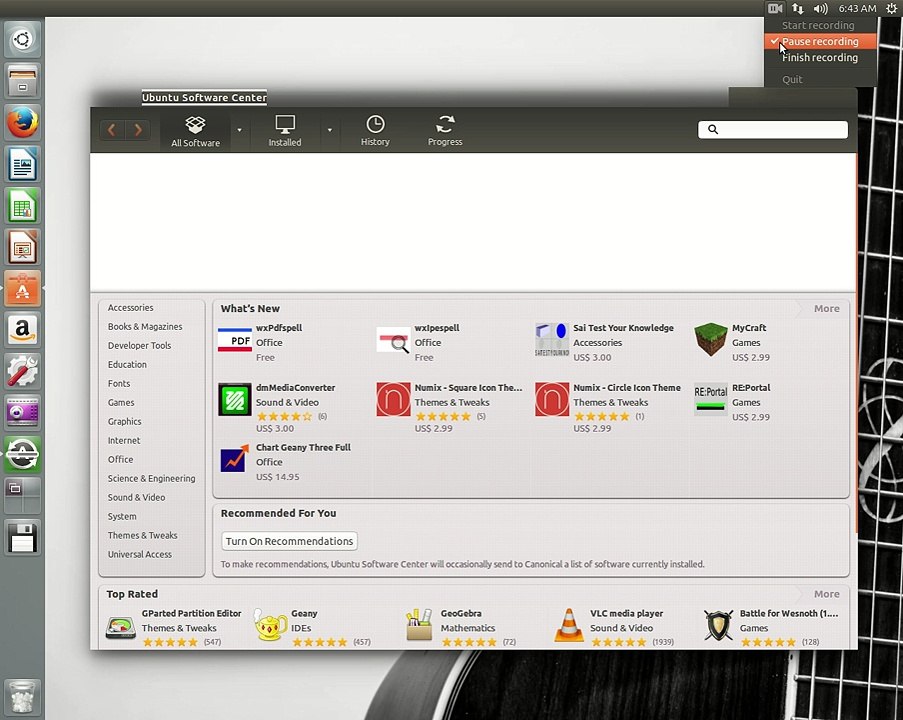Expand the All Software dropdown arrow
This screenshot has height=720, width=903.
[240, 130]
